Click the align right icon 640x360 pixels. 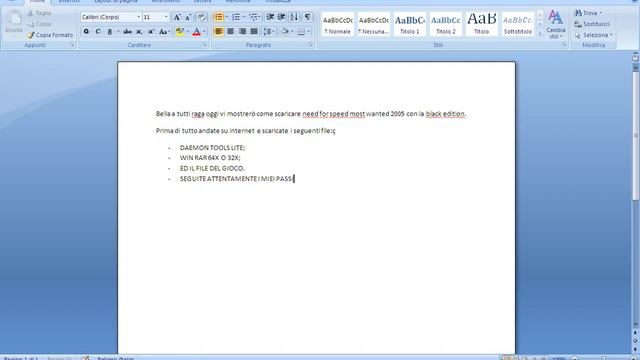tap(242, 31)
